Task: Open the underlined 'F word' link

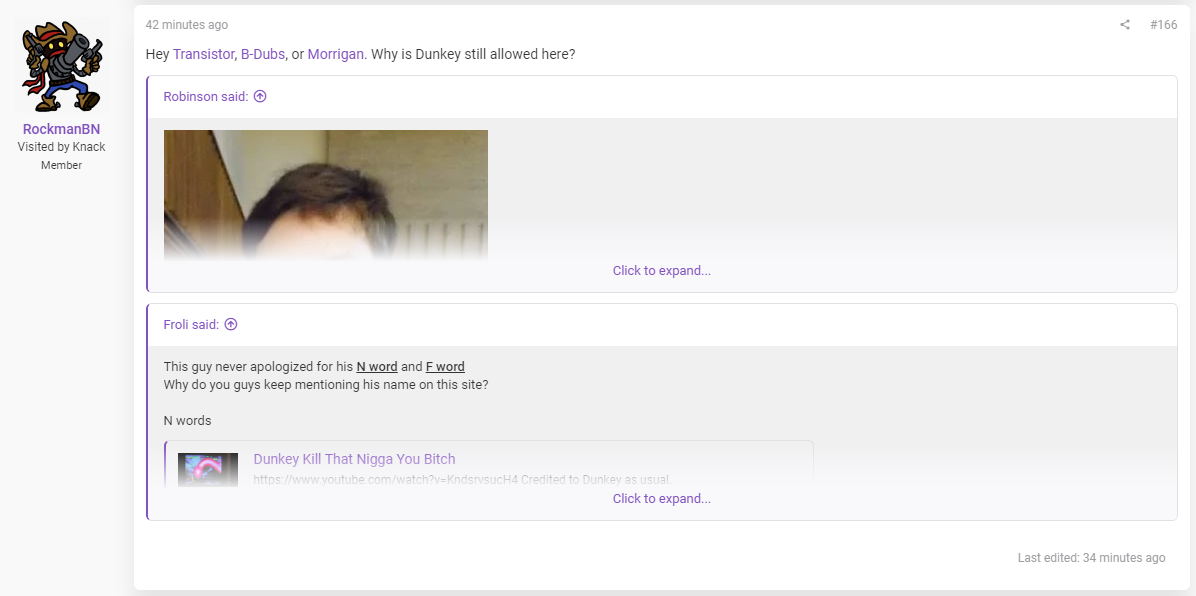Action: [445, 366]
